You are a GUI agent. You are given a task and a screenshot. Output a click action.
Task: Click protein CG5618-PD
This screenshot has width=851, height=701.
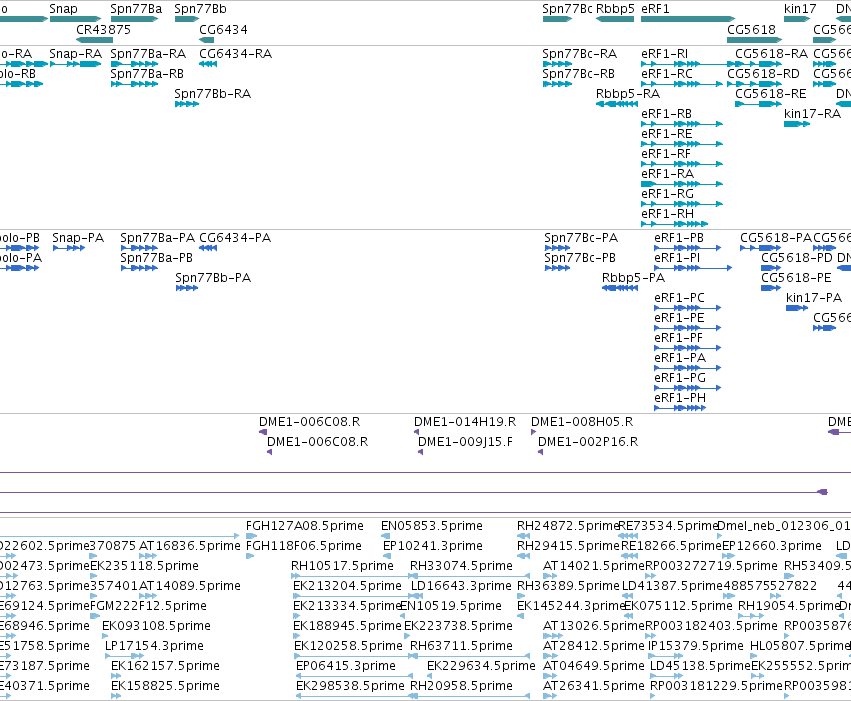click(771, 268)
